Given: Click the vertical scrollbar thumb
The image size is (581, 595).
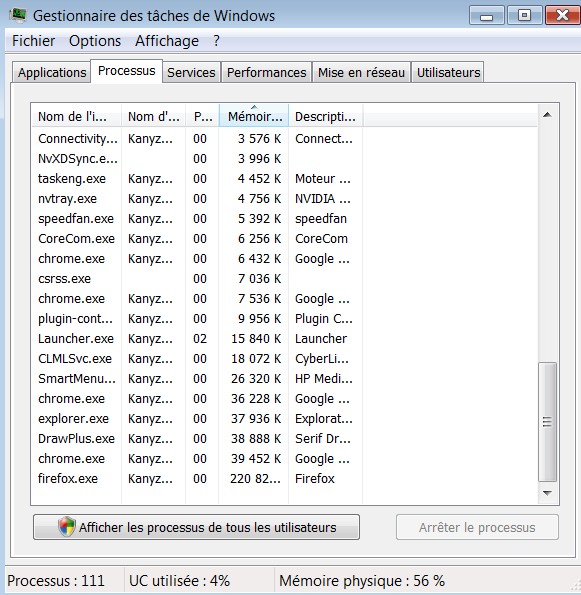Looking at the screenshot, I should tap(547, 422).
